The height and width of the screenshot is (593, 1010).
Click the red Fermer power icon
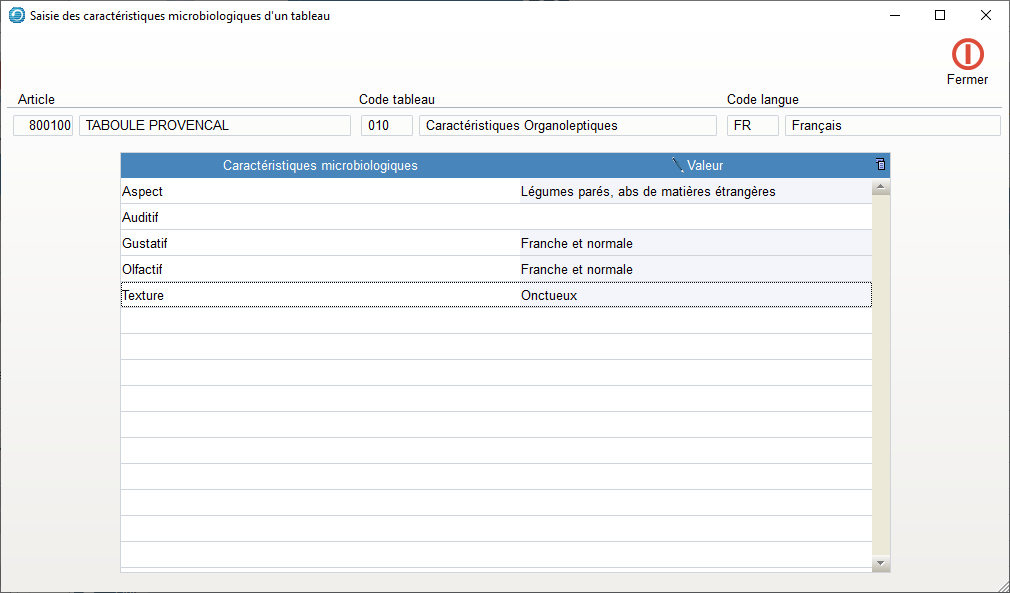(967, 54)
